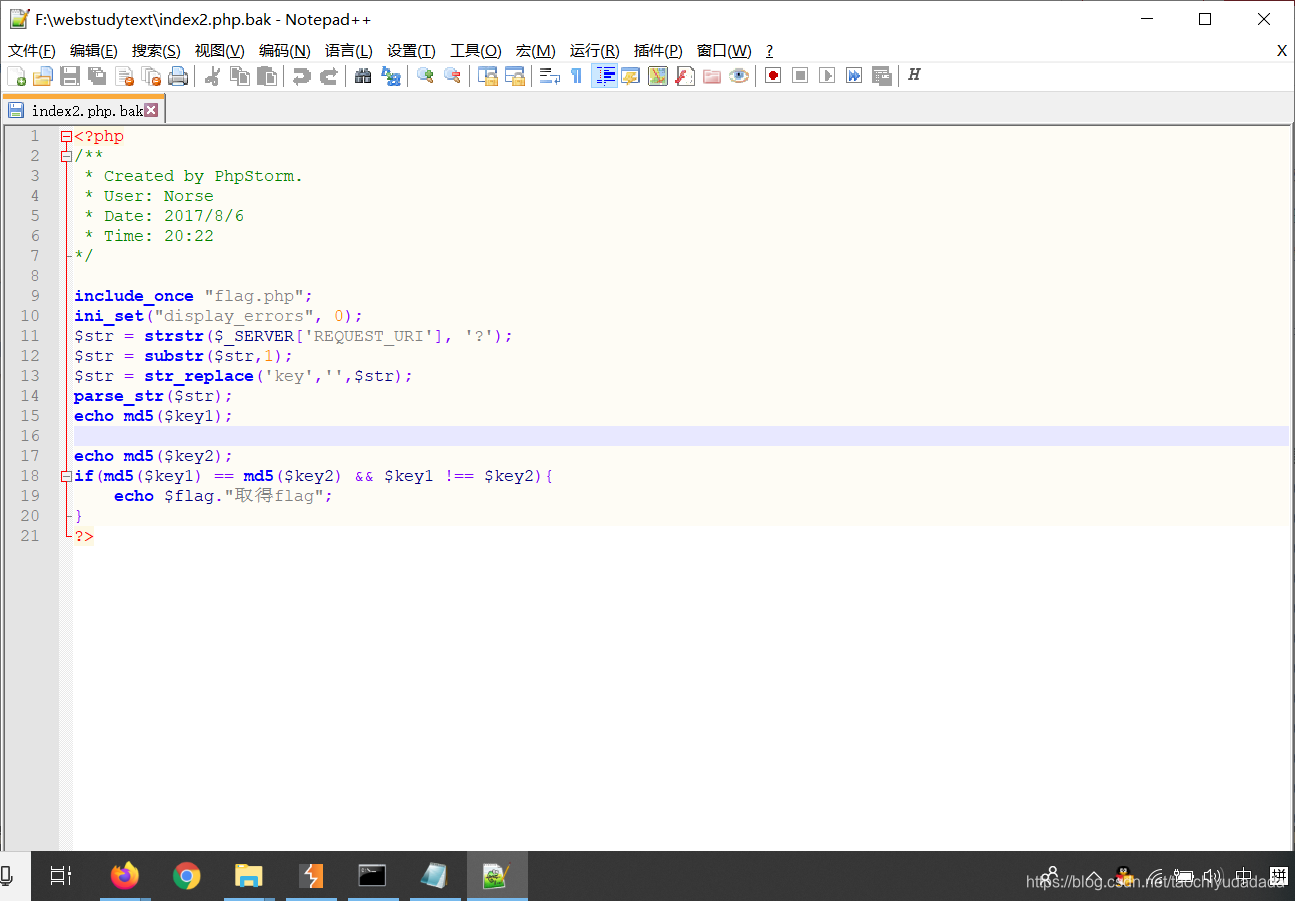Screen dimensions: 1295x901
Task: Click the Close file toolbar icon
Action: pyautogui.click(x=124, y=76)
